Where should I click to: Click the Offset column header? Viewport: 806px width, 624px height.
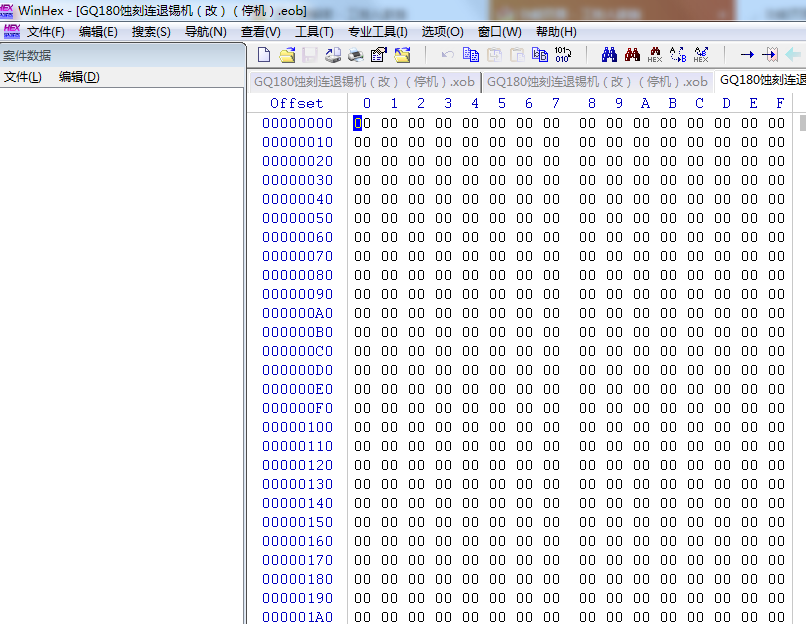click(297, 103)
